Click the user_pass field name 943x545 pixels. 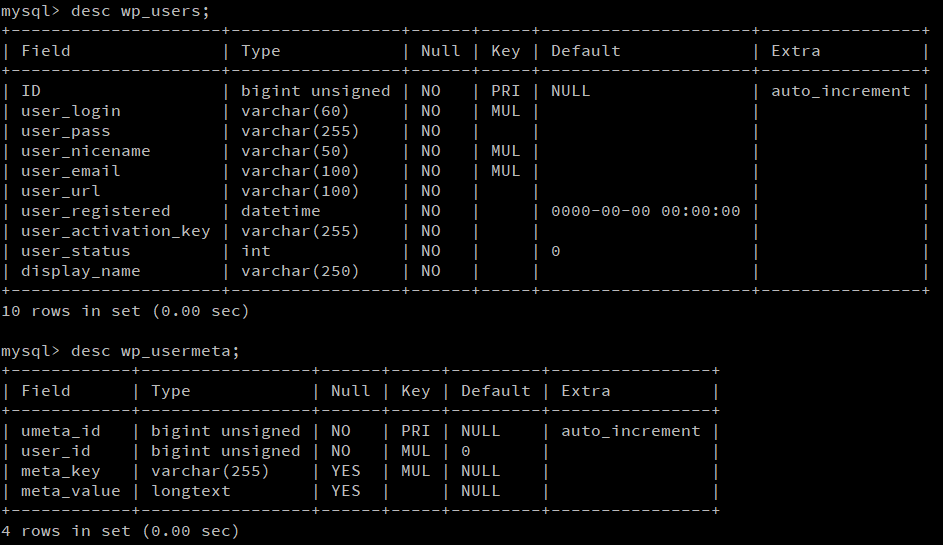[x=65, y=131]
